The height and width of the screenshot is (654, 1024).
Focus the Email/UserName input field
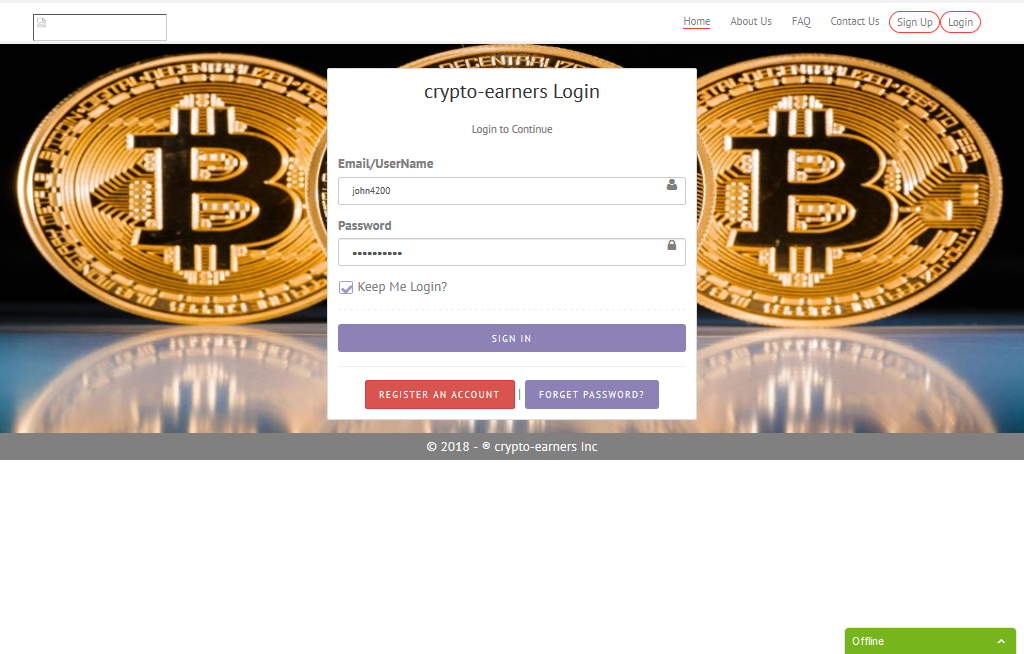point(511,191)
